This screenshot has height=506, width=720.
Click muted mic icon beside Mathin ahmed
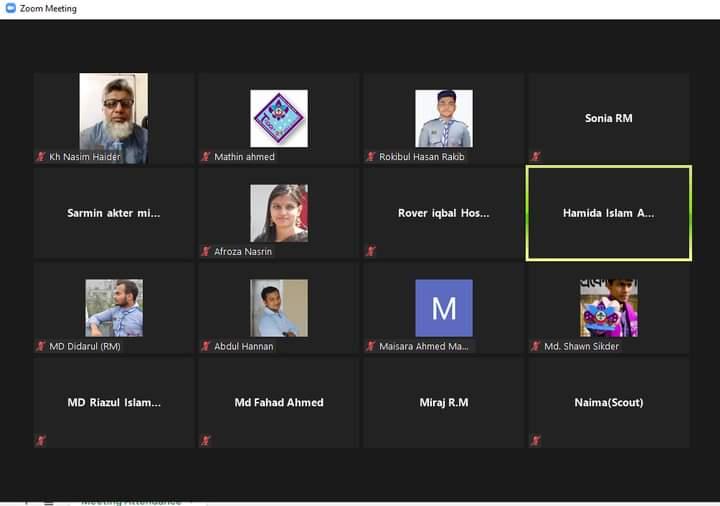(206, 157)
